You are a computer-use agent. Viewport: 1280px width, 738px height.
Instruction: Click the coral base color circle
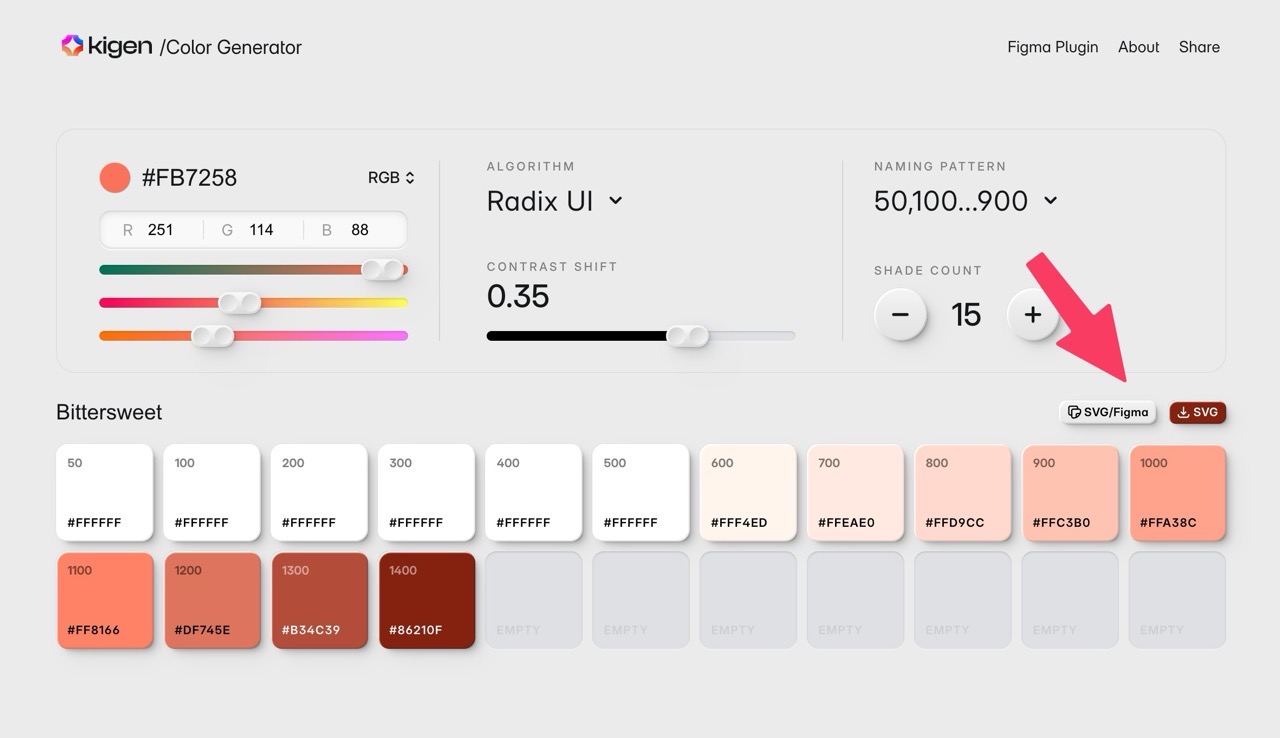115,178
